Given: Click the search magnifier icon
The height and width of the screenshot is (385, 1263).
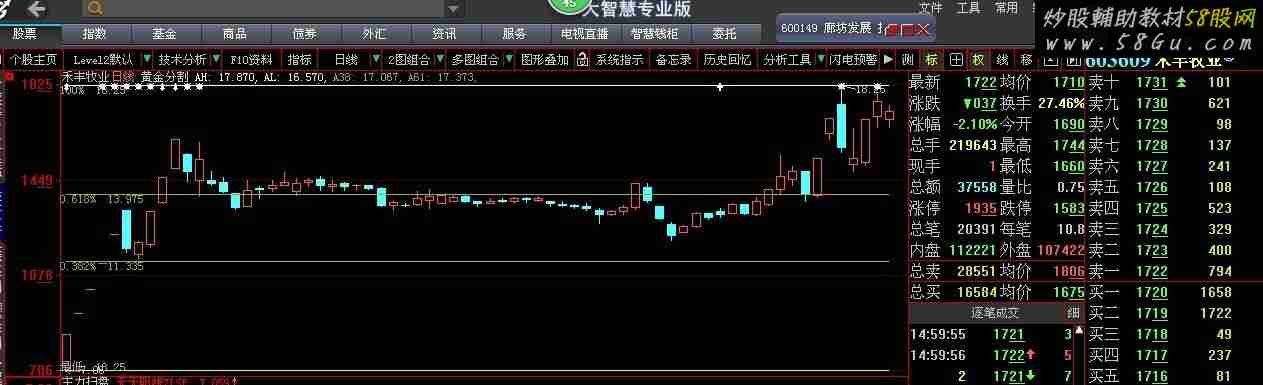Looking at the screenshot, I should click(94, 9).
